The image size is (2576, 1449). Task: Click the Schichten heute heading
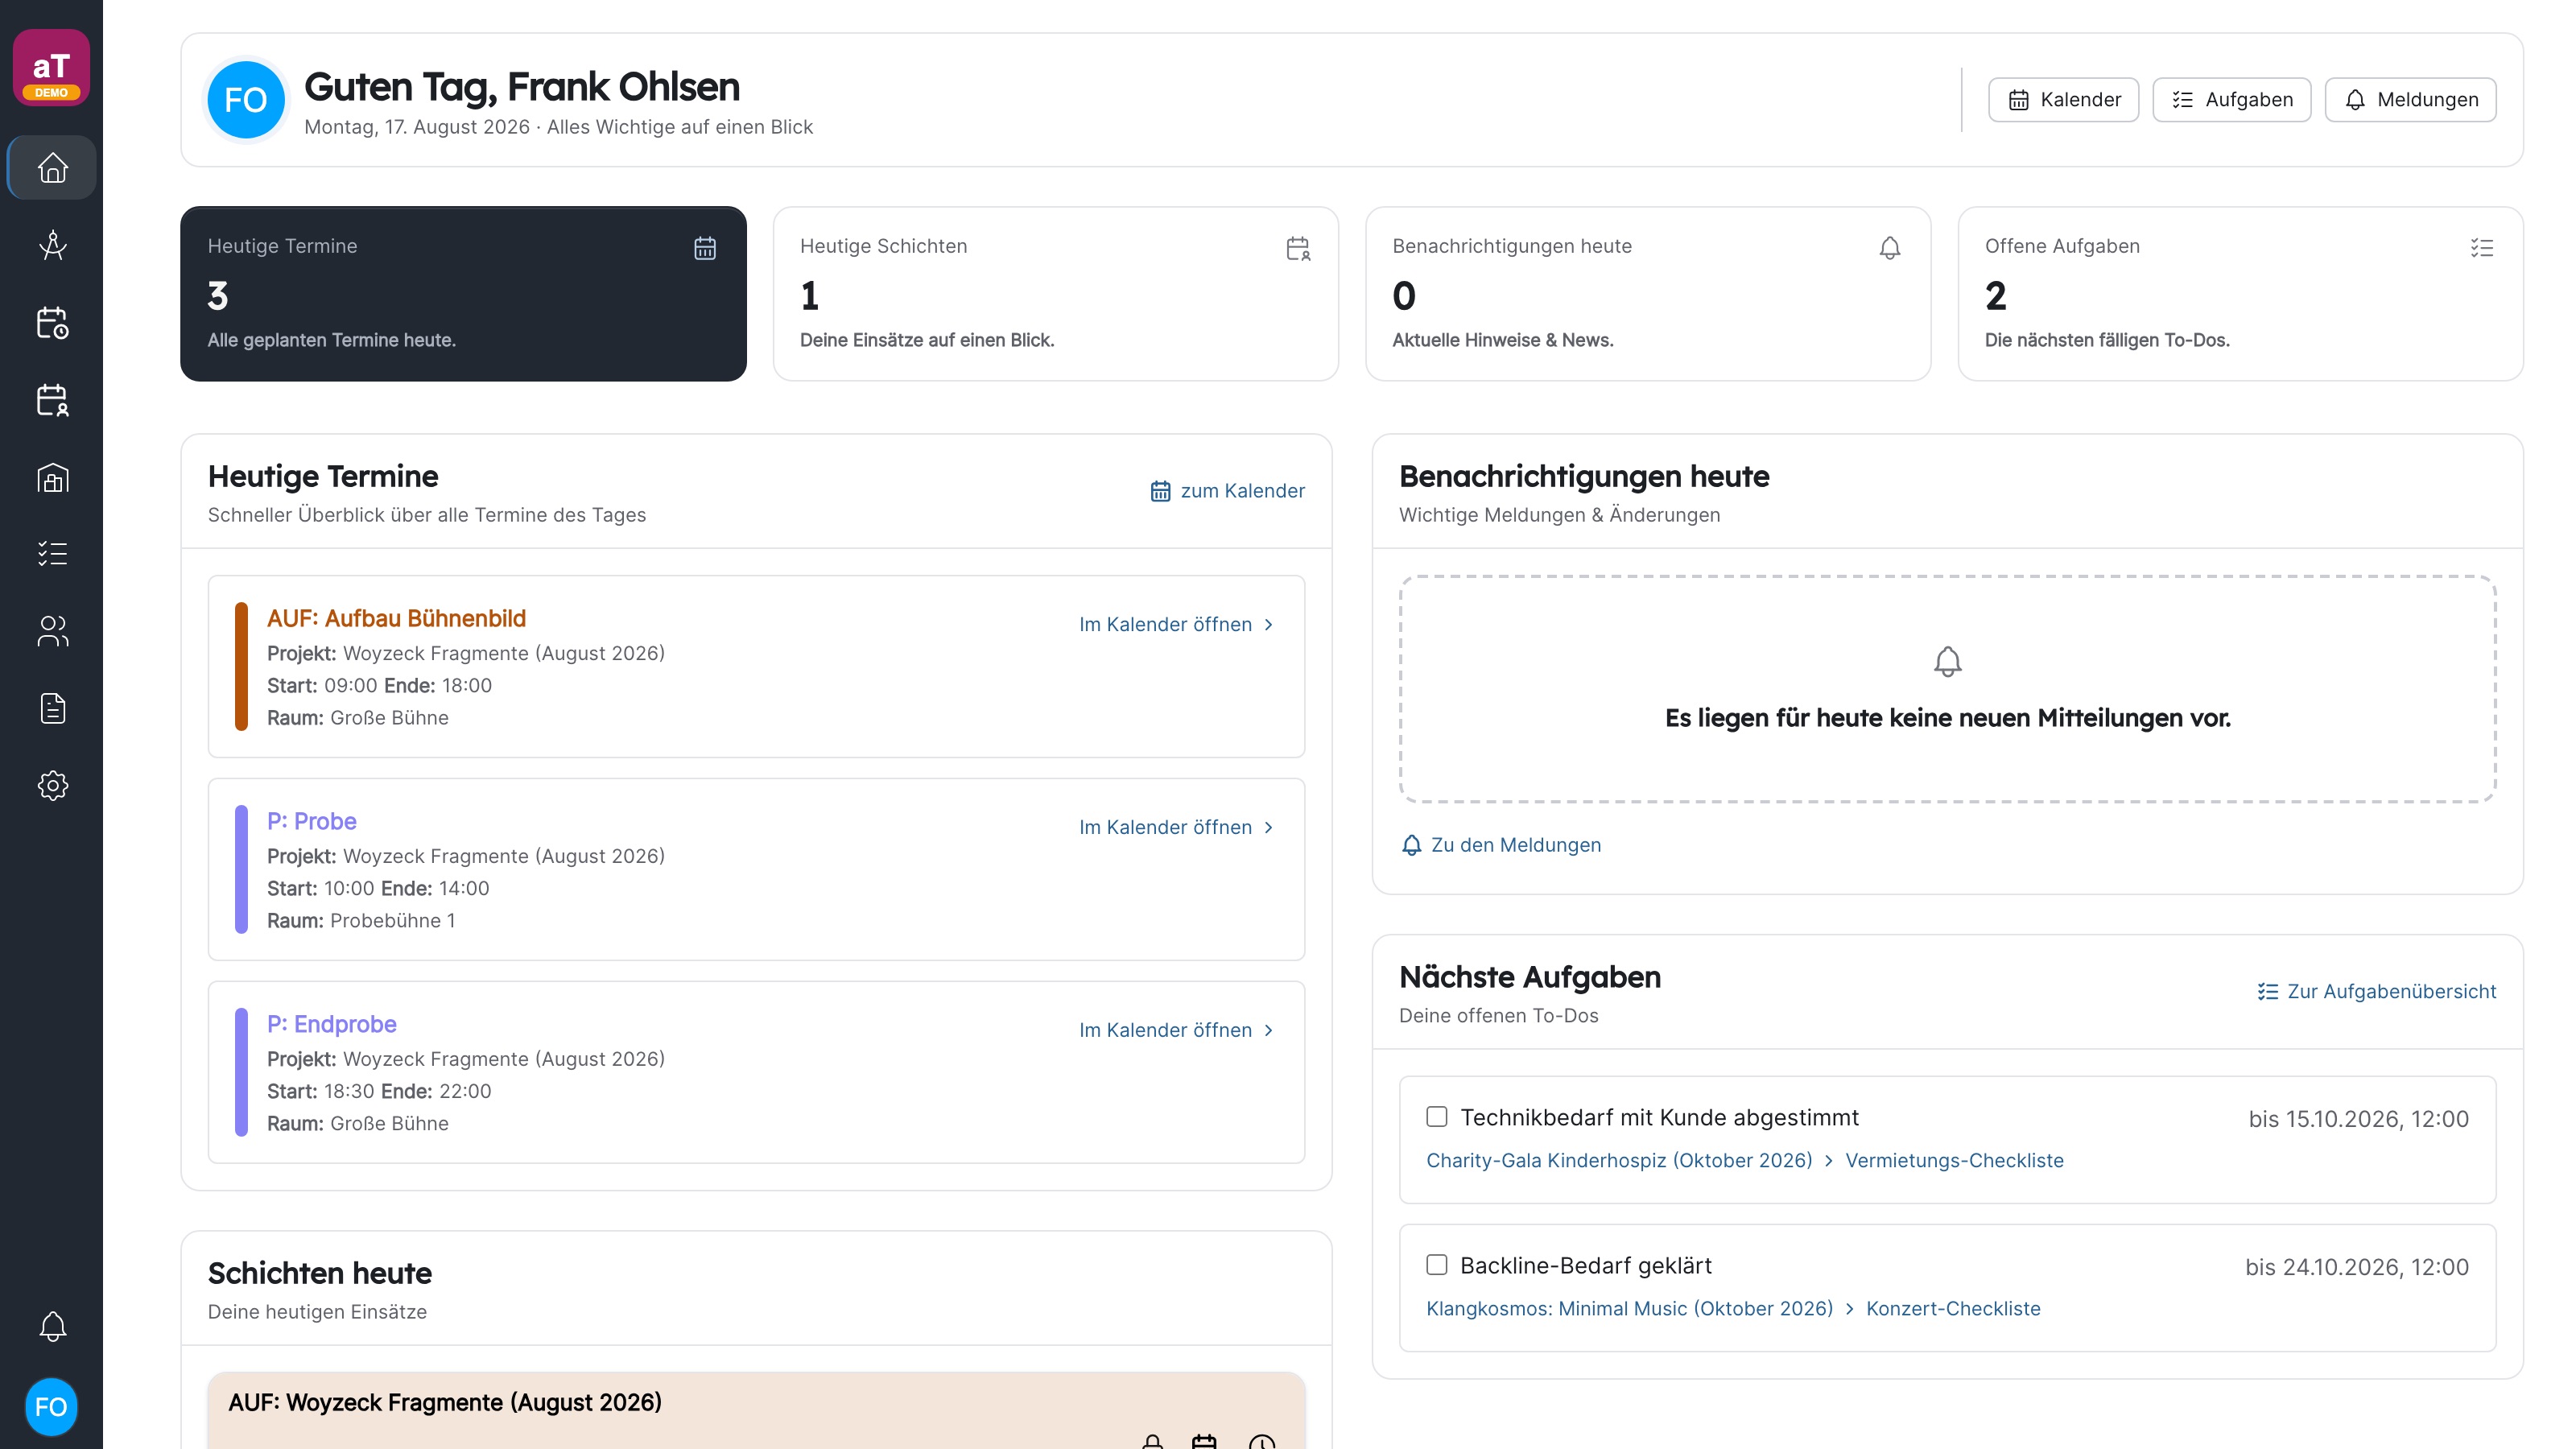point(320,1273)
